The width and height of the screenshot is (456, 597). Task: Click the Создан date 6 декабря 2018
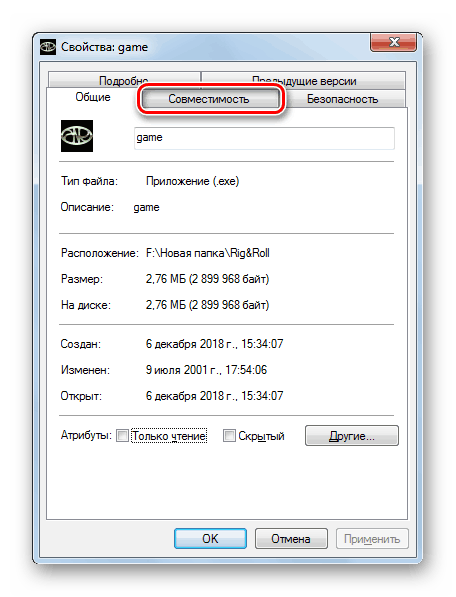[215, 344]
